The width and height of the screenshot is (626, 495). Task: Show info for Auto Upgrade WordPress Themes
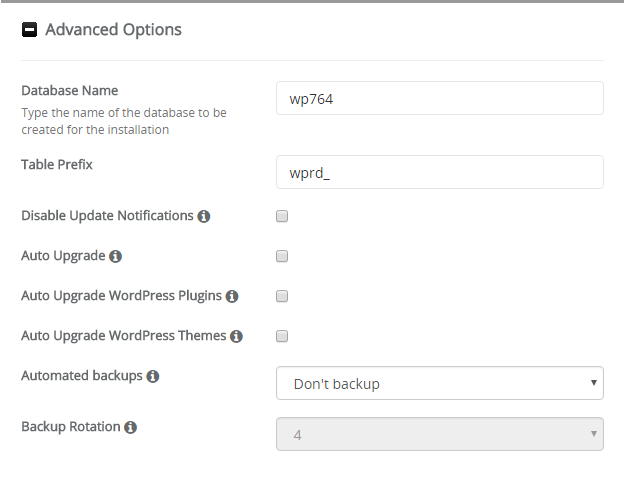(236, 336)
